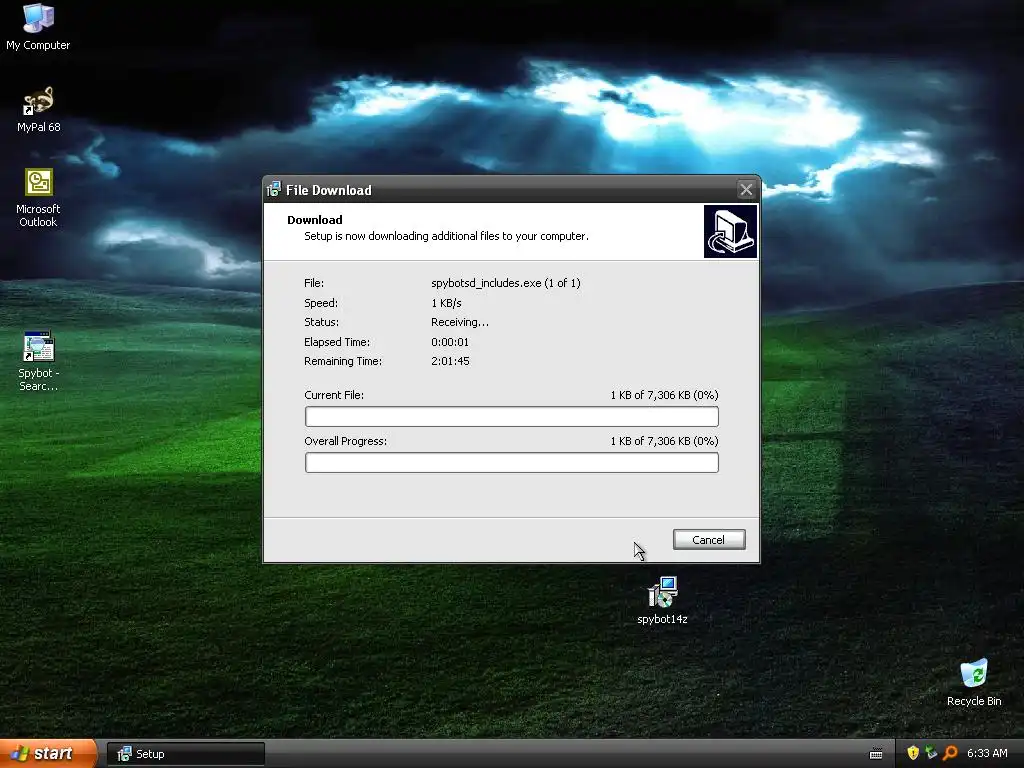
Task: Cancel the file download
Action: point(709,539)
